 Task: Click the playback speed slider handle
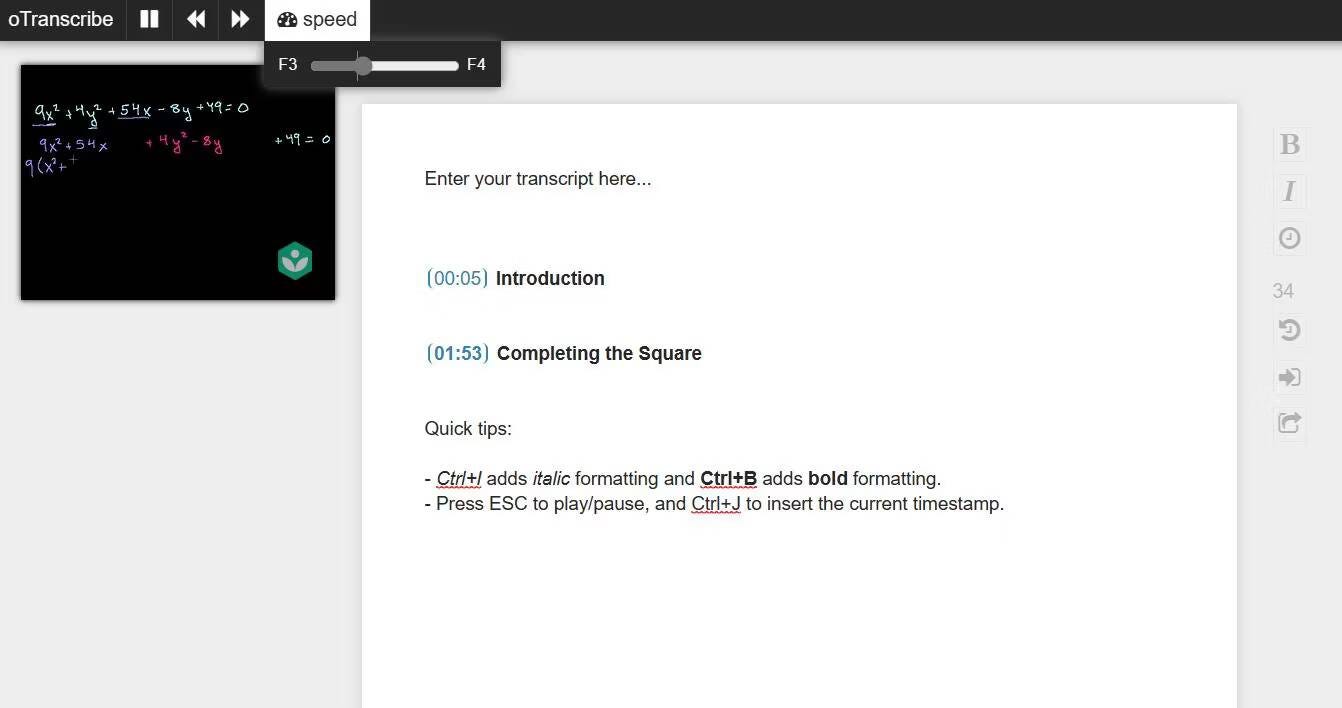363,65
